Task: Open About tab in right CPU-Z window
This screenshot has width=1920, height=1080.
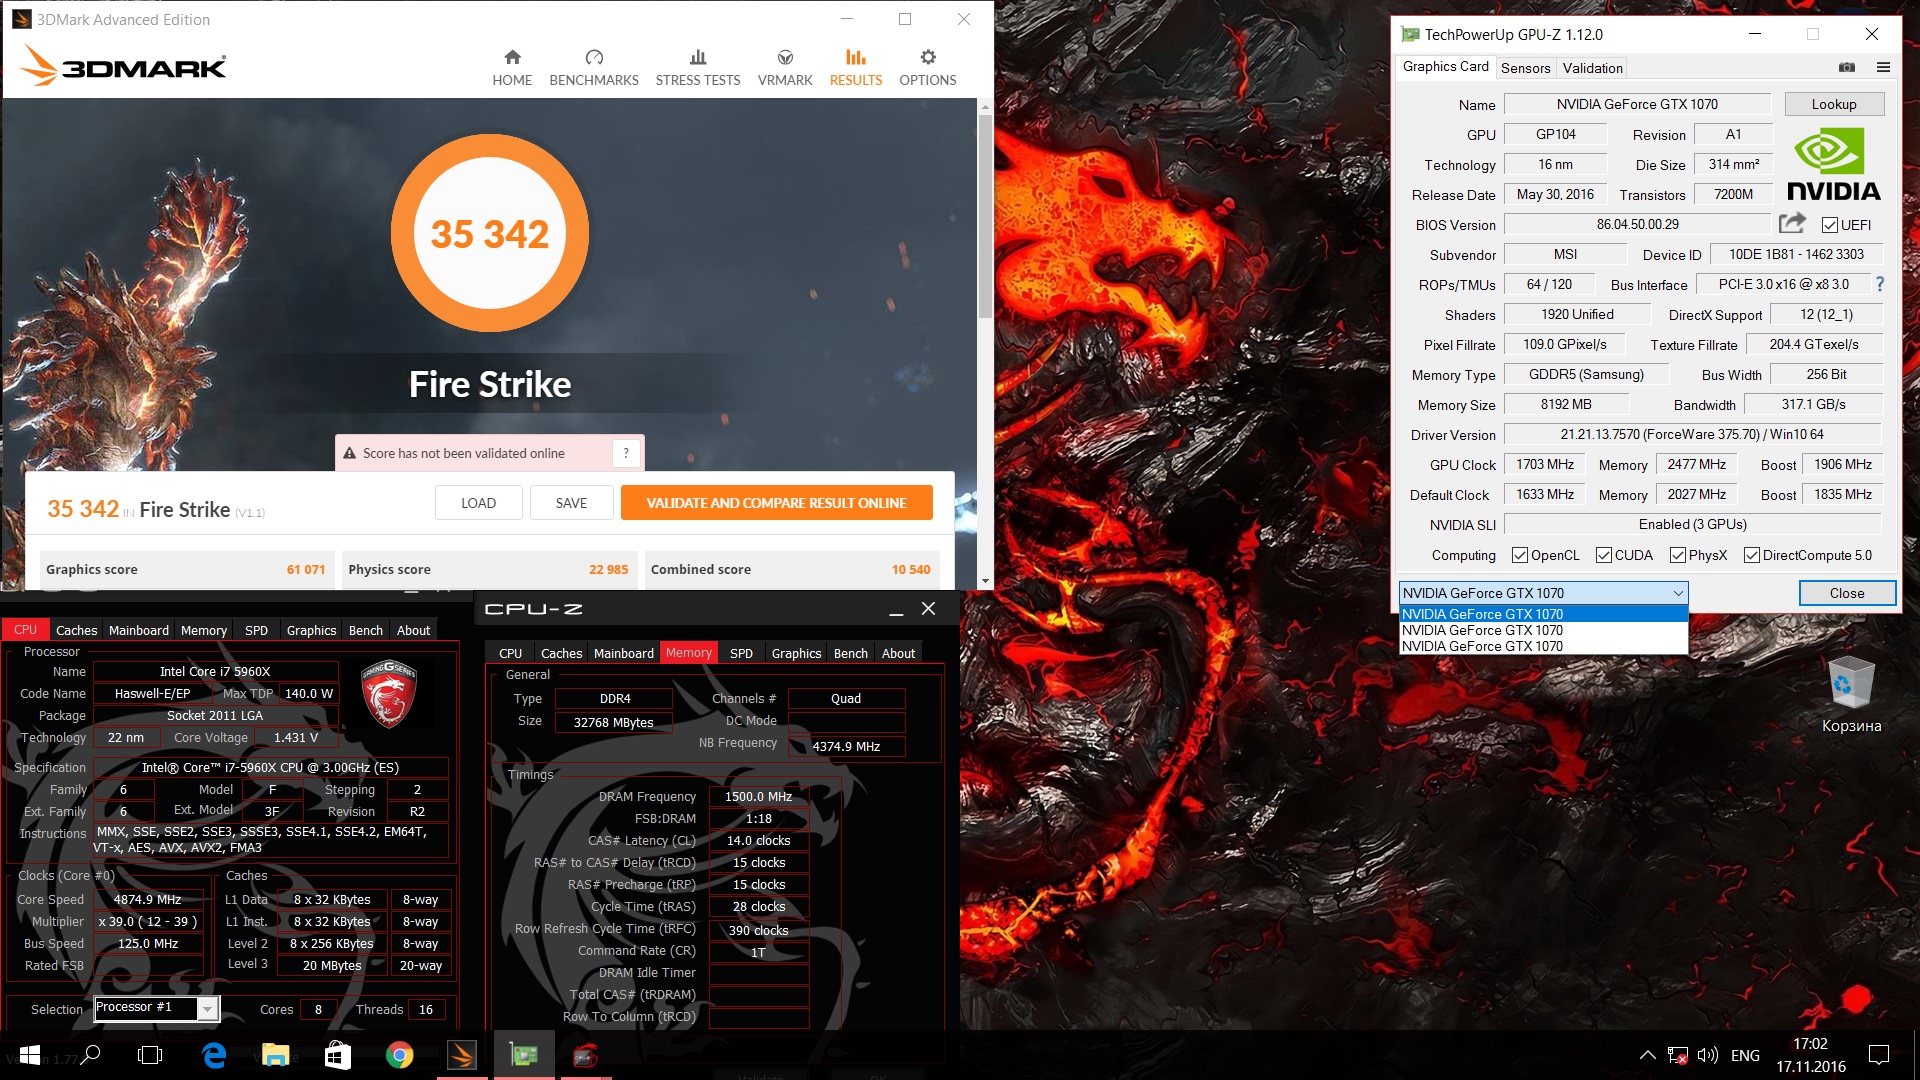Action: (x=898, y=653)
